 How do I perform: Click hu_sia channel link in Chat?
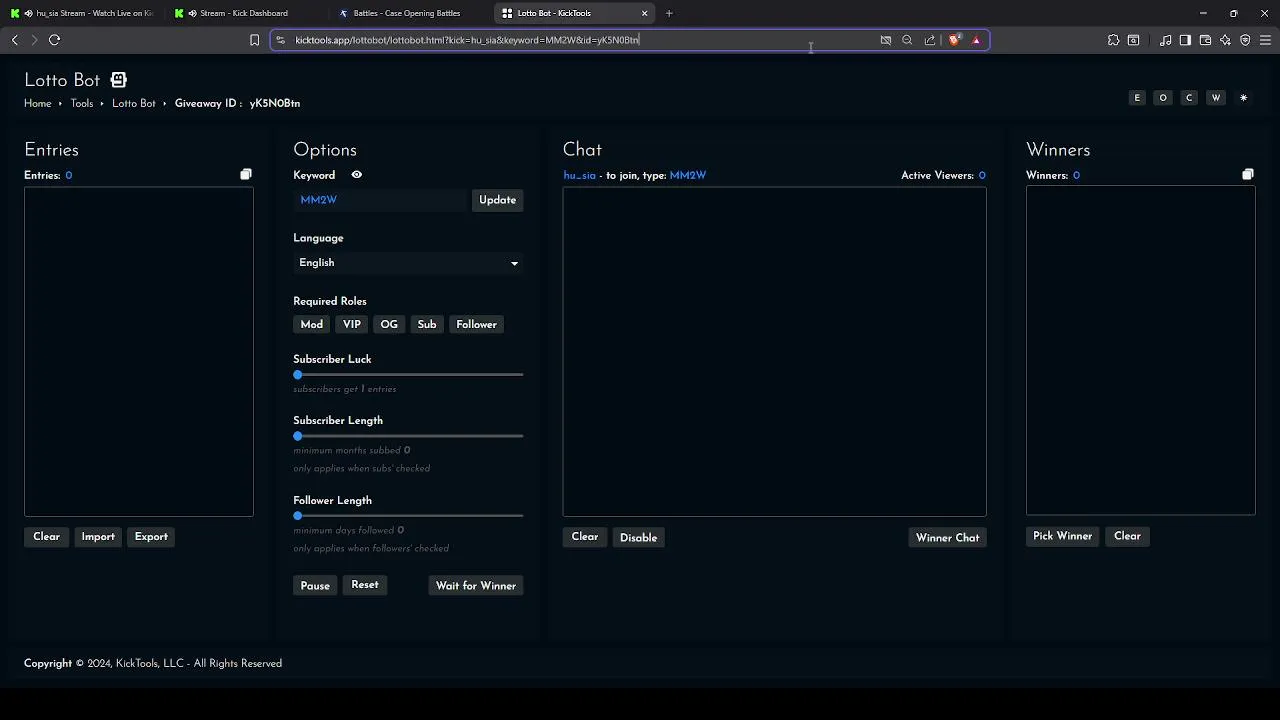click(x=579, y=175)
